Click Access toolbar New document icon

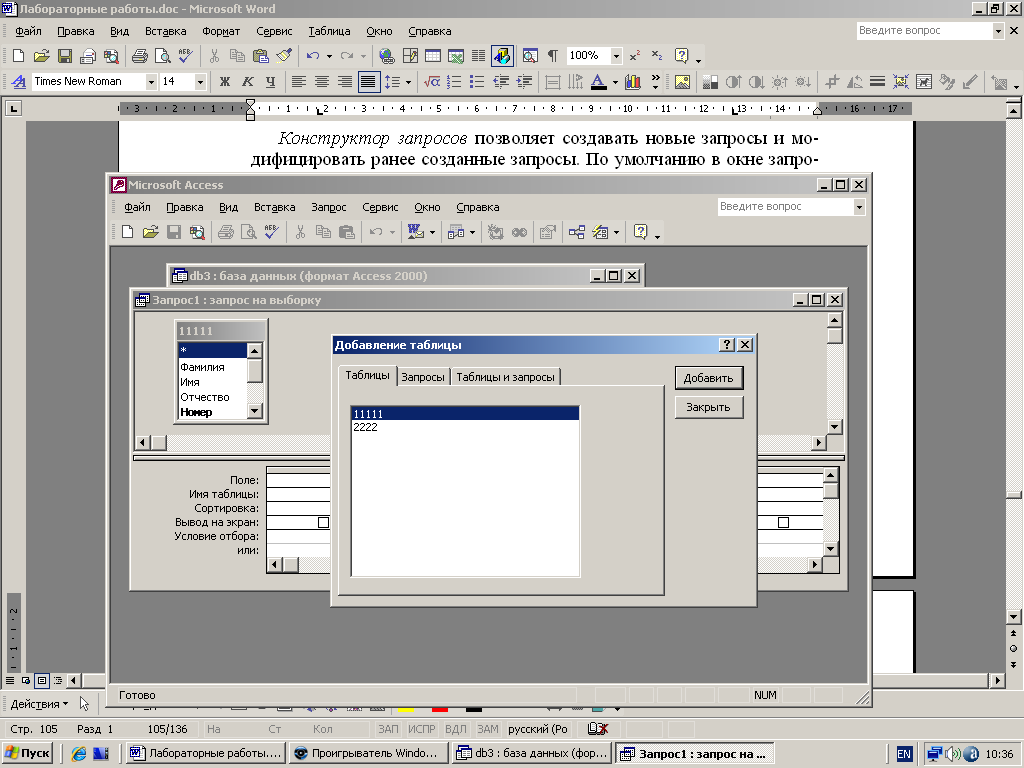click(x=128, y=232)
